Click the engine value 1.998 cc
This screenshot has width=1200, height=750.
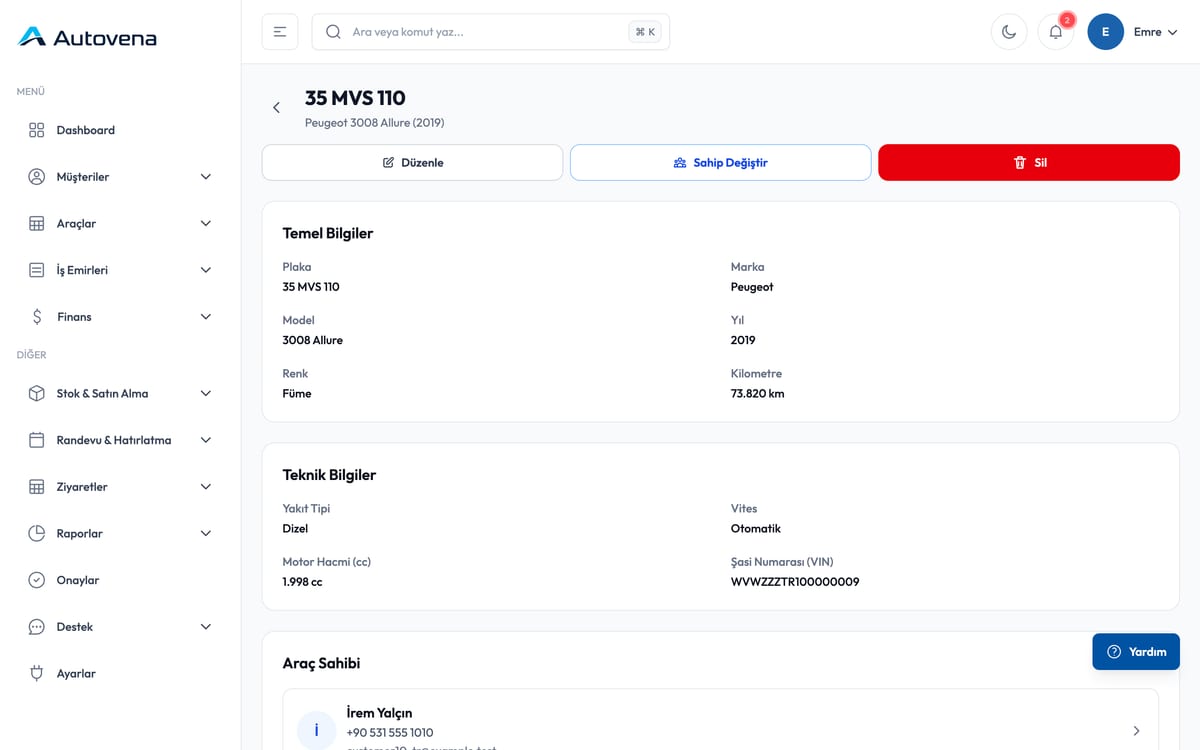coord(302,582)
